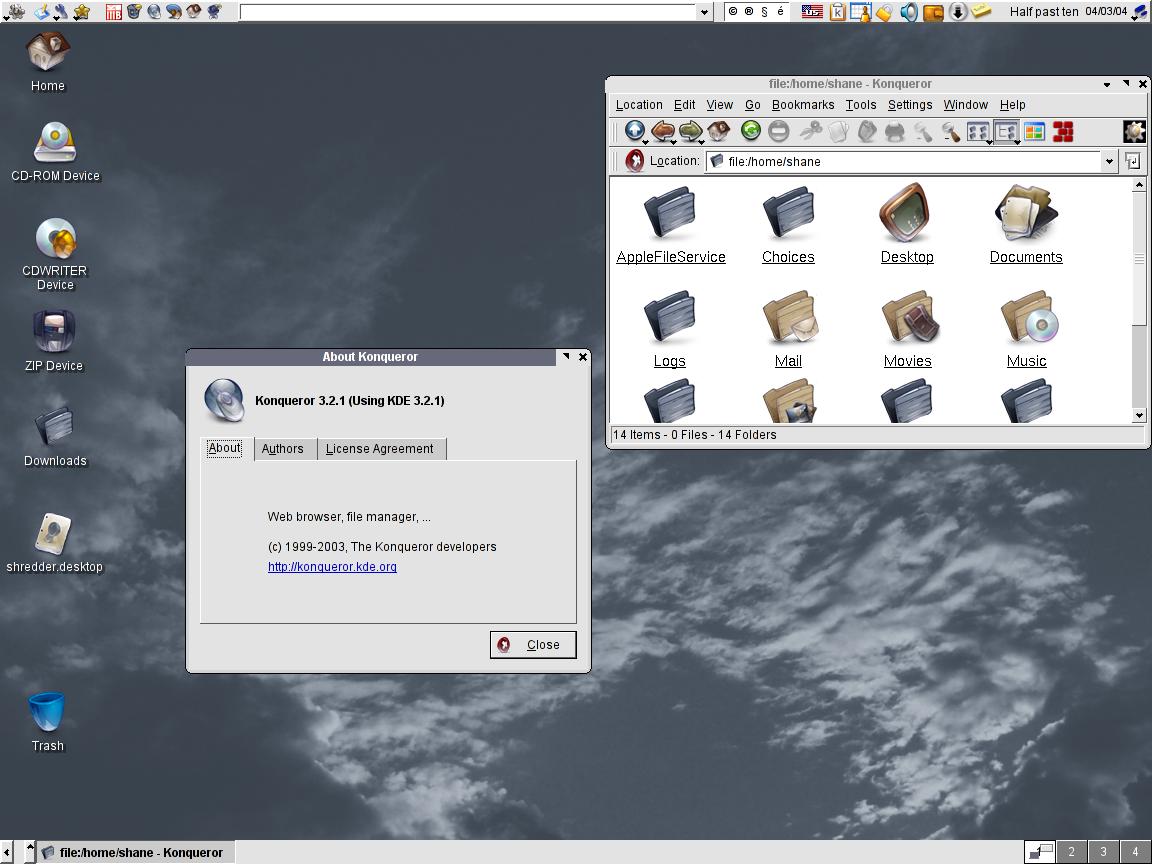The height and width of the screenshot is (864, 1152).
Task: Switch to virtual desktop 4 in pager
Action: [1135, 852]
